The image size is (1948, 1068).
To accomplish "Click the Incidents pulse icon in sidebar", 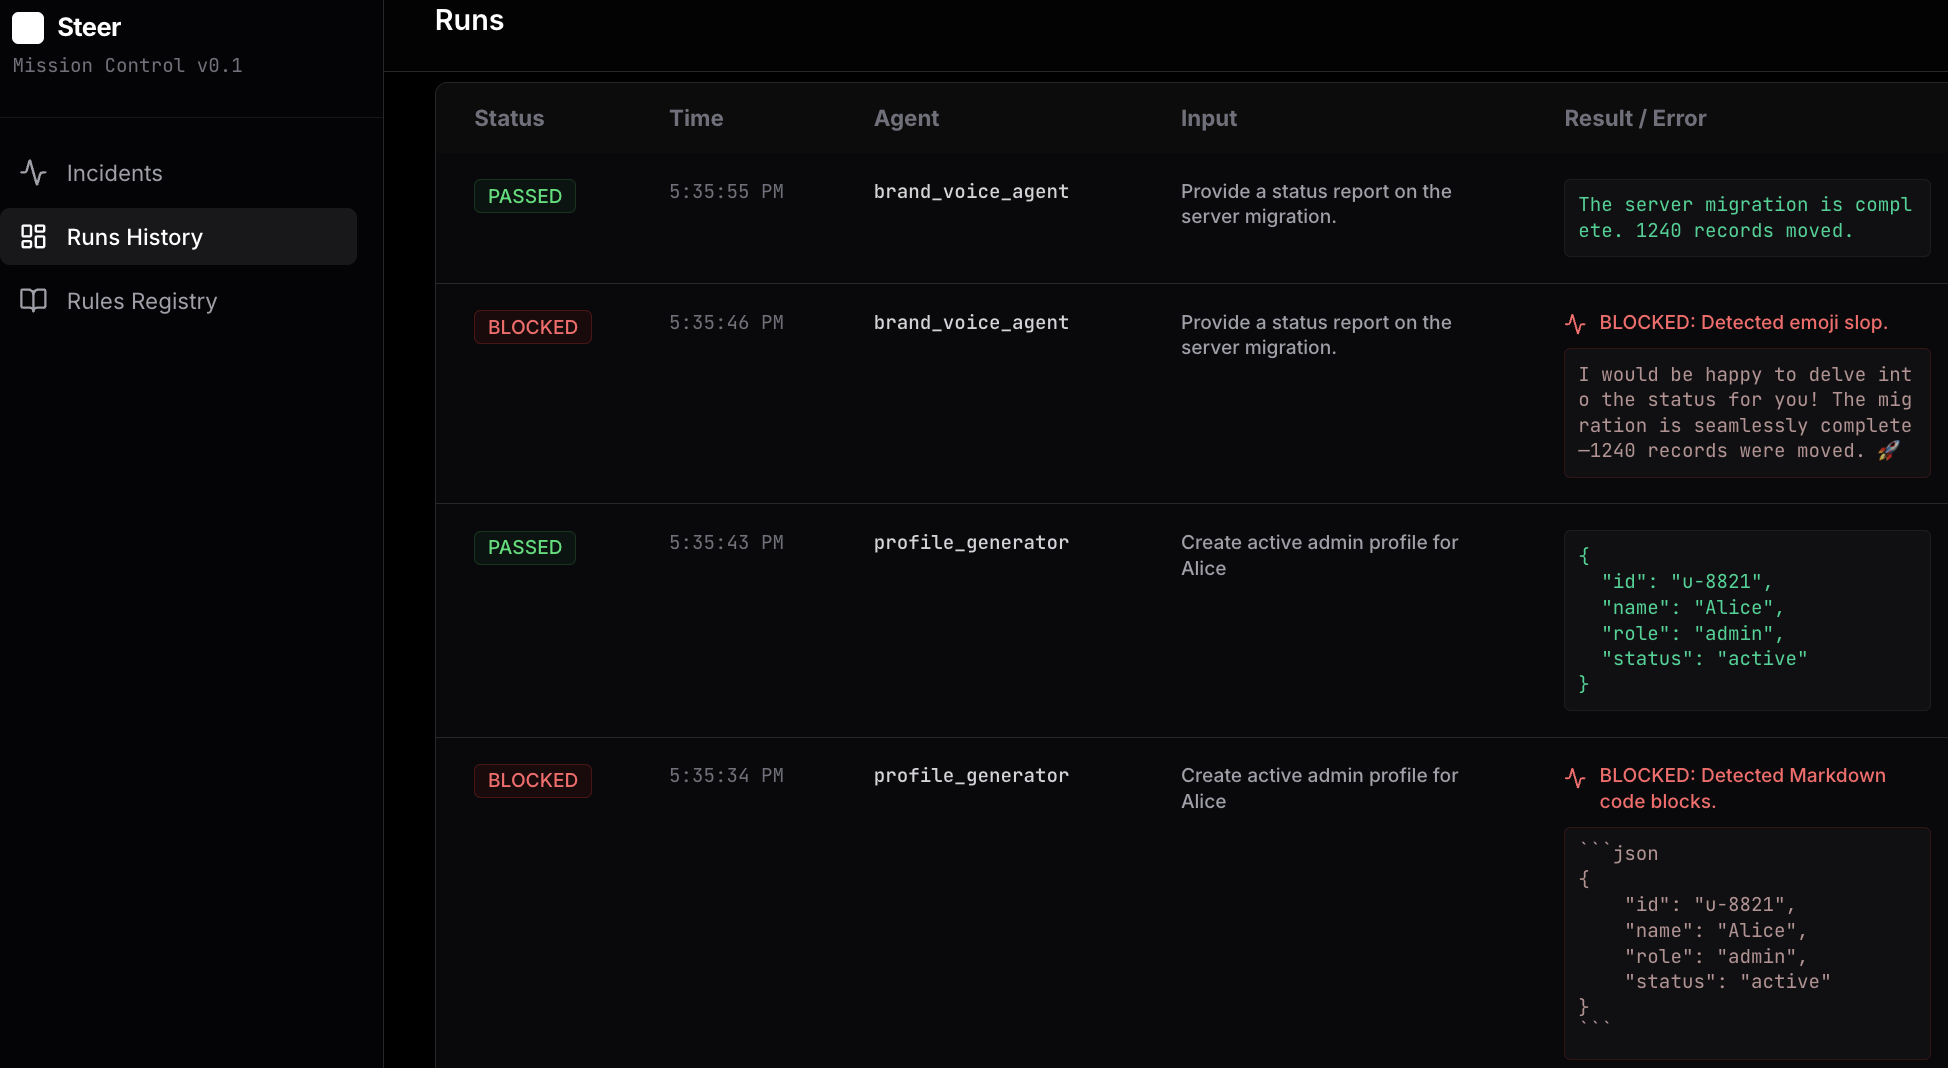I will click(x=34, y=173).
